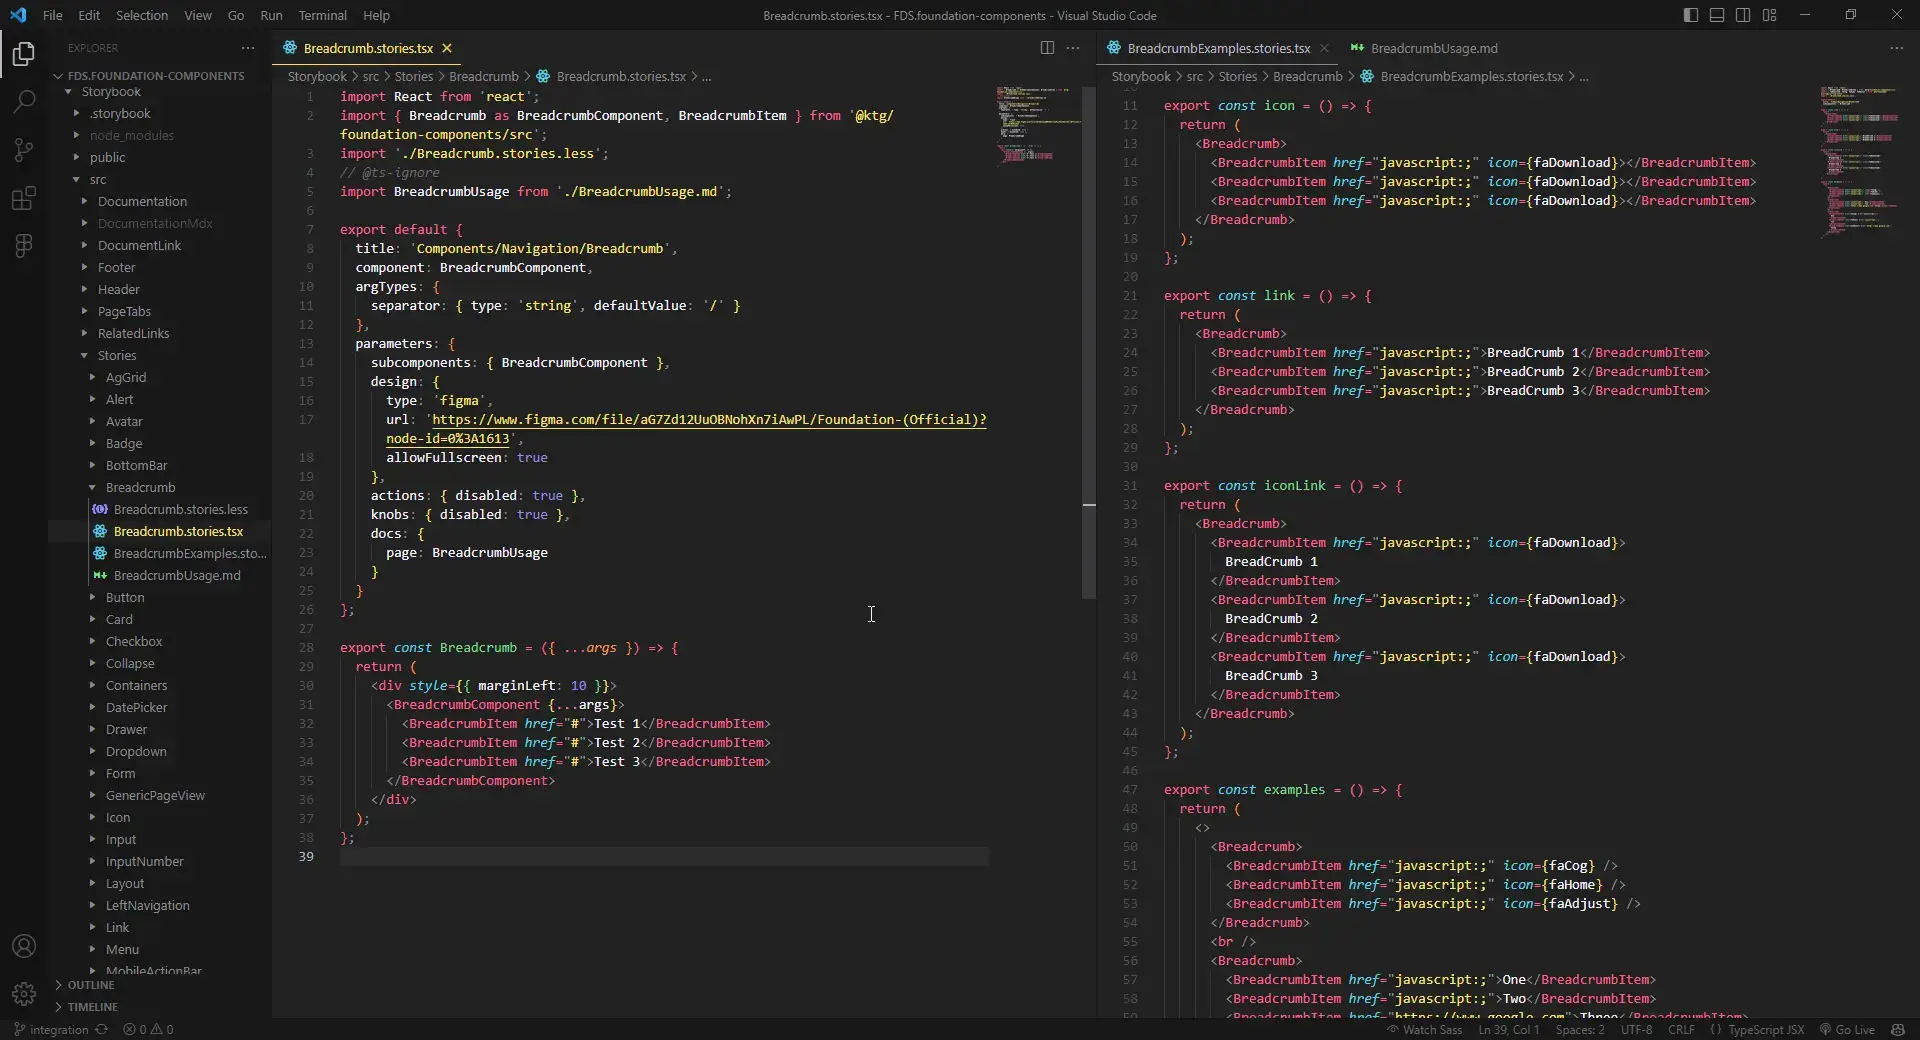Open the Manage settings gear
This screenshot has height=1040, width=1920.
pos(24,995)
